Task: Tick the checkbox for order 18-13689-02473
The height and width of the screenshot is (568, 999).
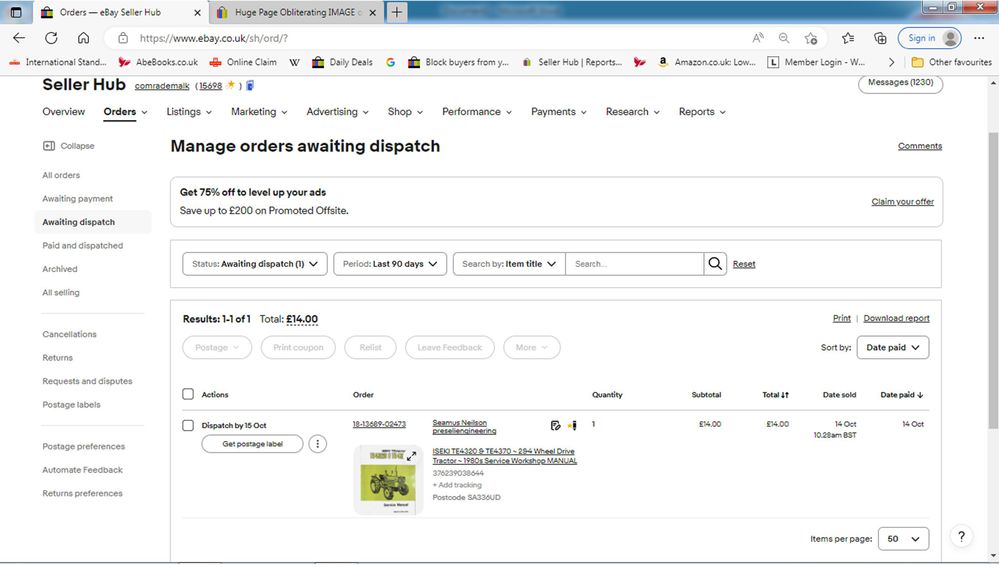Action: (x=188, y=425)
